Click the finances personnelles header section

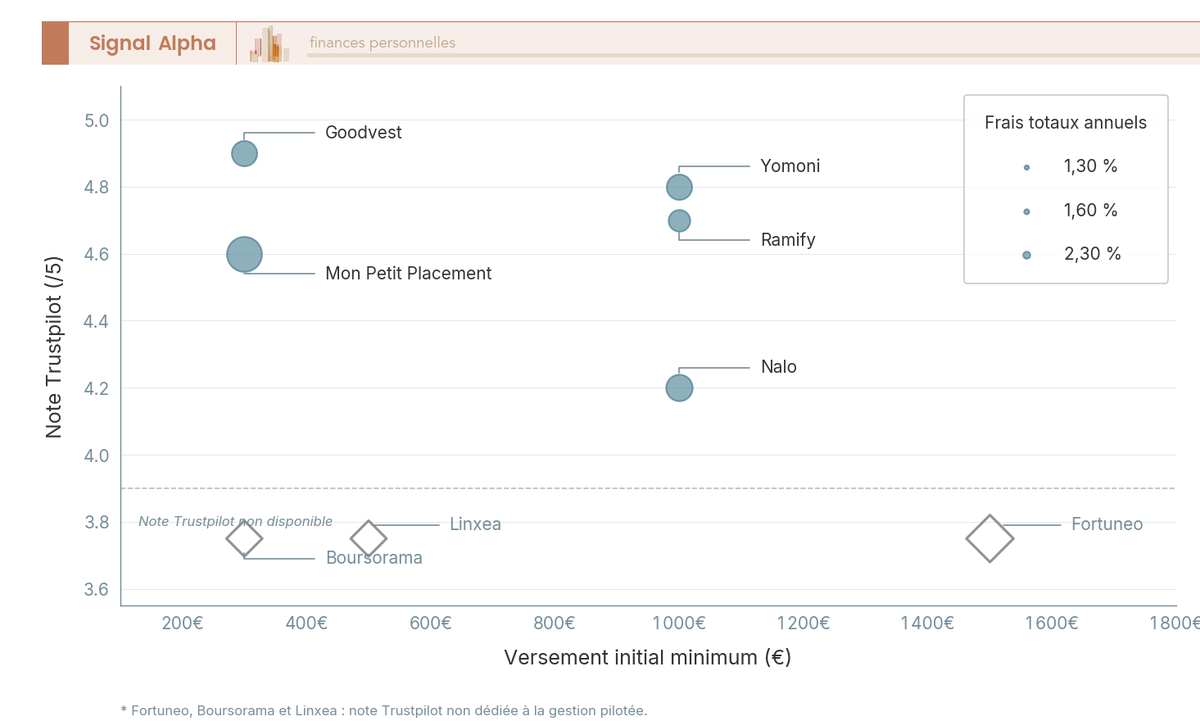click(381, 42)
